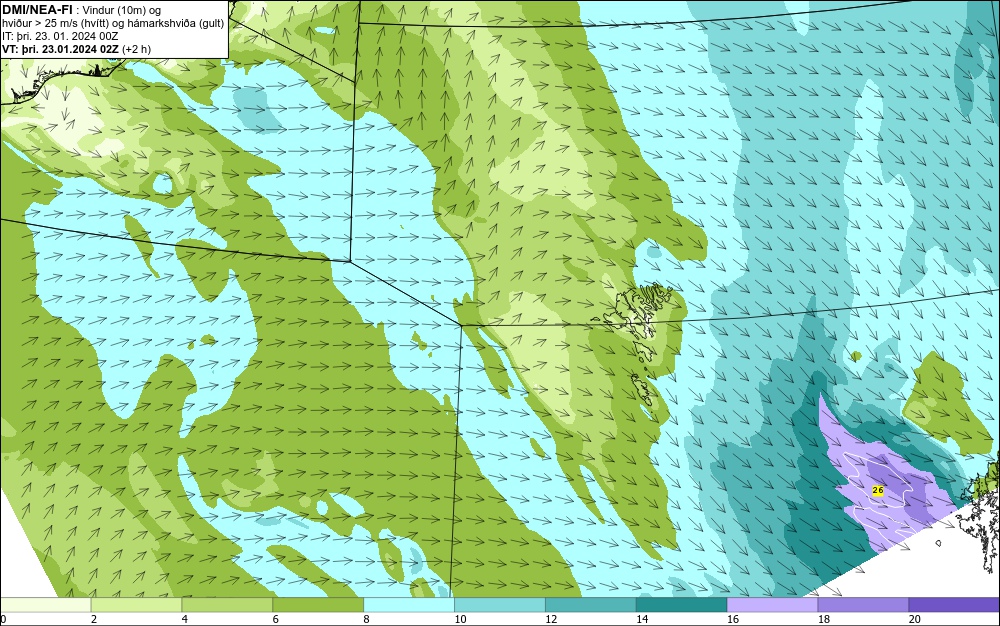
Task: Select the 18–20 m/s purple legend color
Action: 864,605
